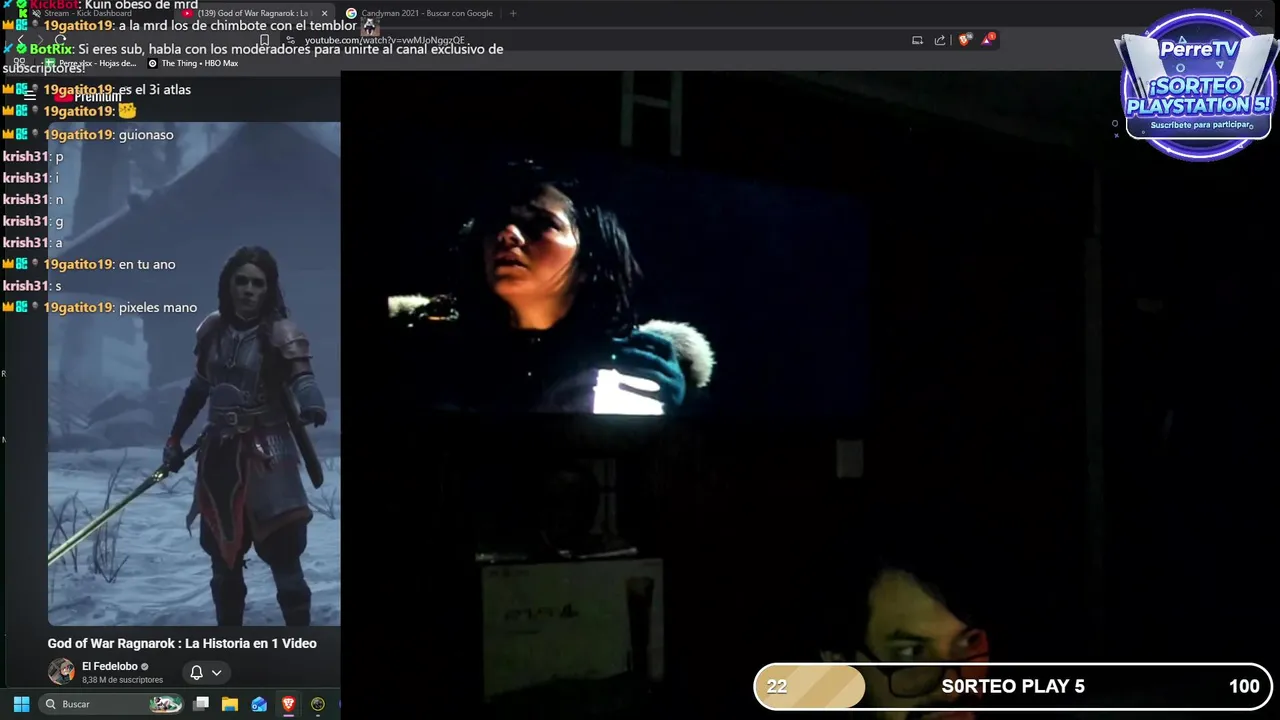Select chat message 'guionaso' from 19gatito19
1280x720 pixels.
(x=146, y=135)
